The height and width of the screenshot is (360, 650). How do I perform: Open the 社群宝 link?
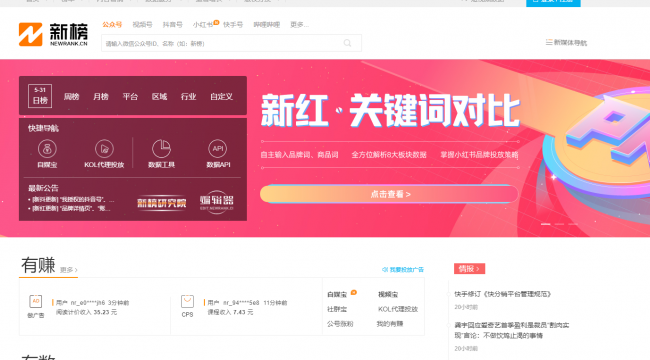click(337, 309)
